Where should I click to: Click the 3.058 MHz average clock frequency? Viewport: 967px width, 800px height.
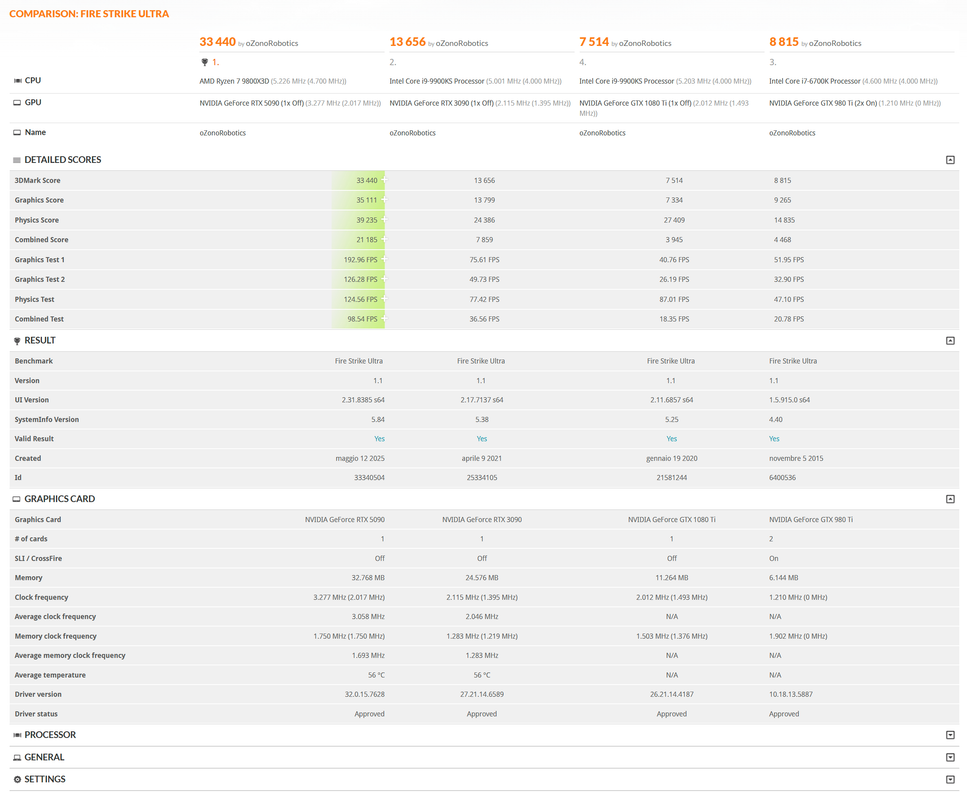point(368,617)
